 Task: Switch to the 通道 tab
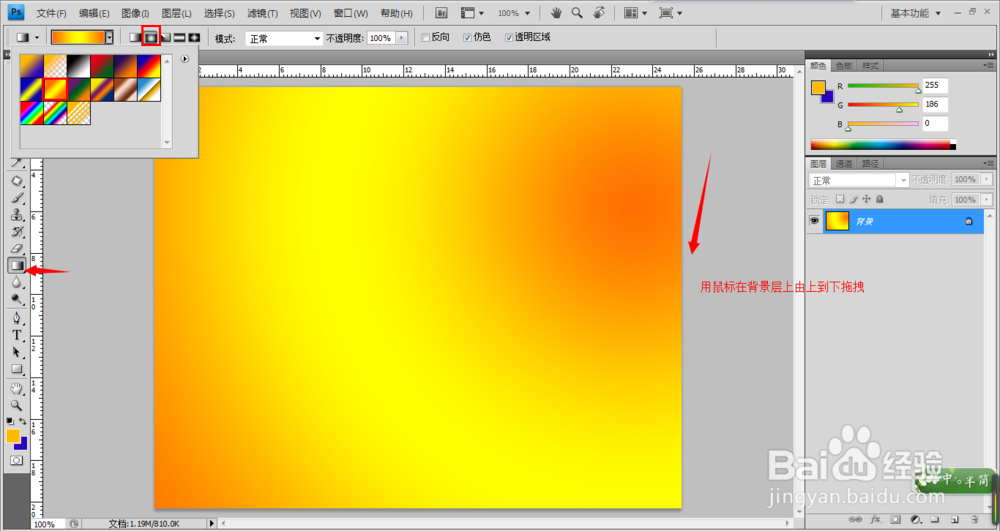tap(844, 164)
